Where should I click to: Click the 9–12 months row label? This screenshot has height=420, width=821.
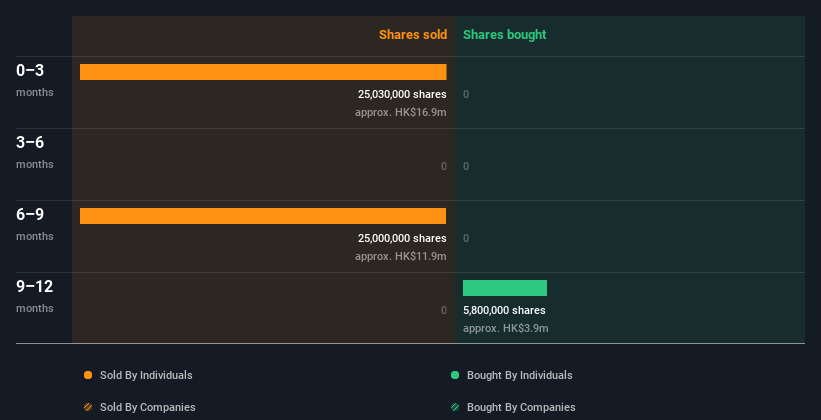pyautogui.click(x=35, y=296)
